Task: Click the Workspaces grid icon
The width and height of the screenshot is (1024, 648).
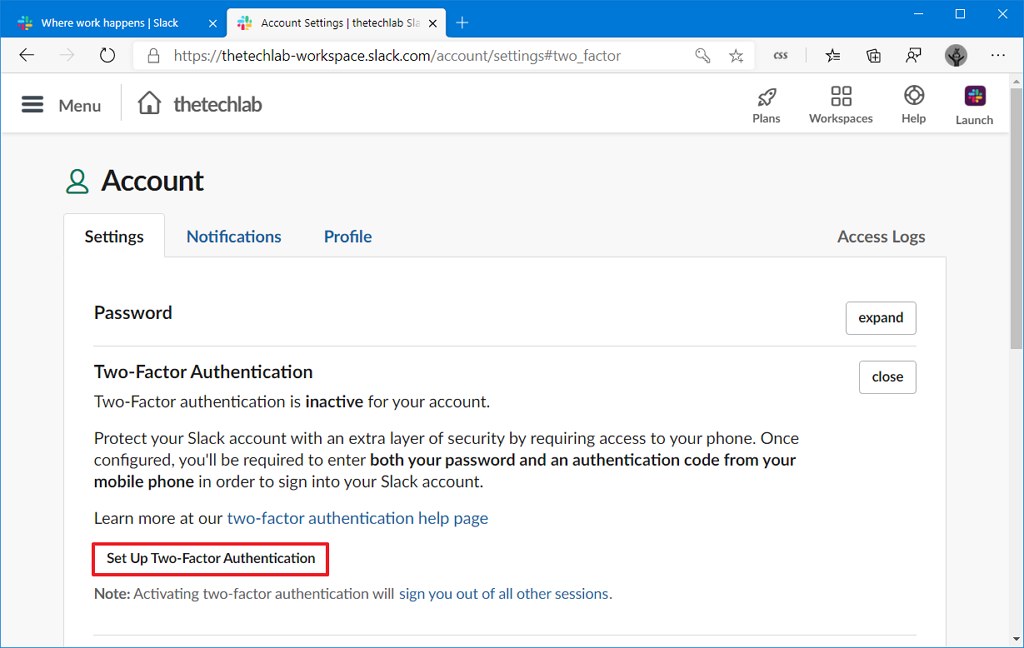Action: pyautogui.click(x=840, y=103)
